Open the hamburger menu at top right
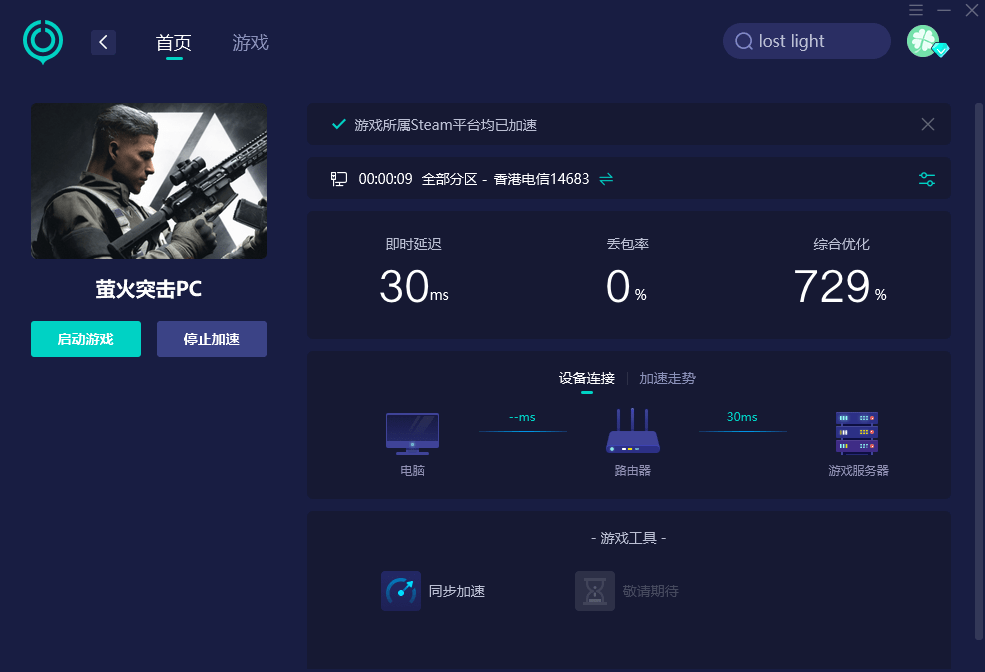Image resolution: width=985 pixels, height=672 pixels. click(916, 10)
